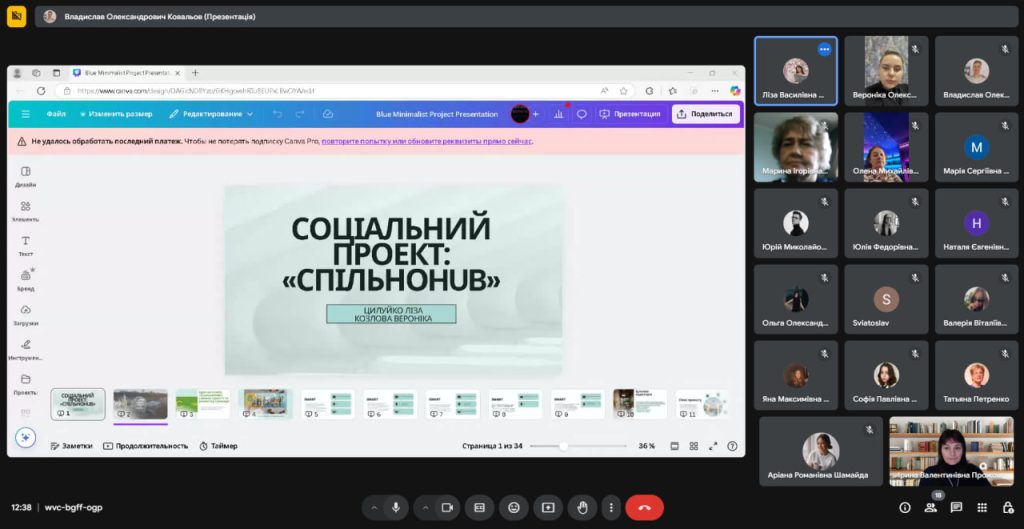1024x529 pixels.
Task: Toggle the camera on or off
Action: pyautogui.click(x=447, y=507)
